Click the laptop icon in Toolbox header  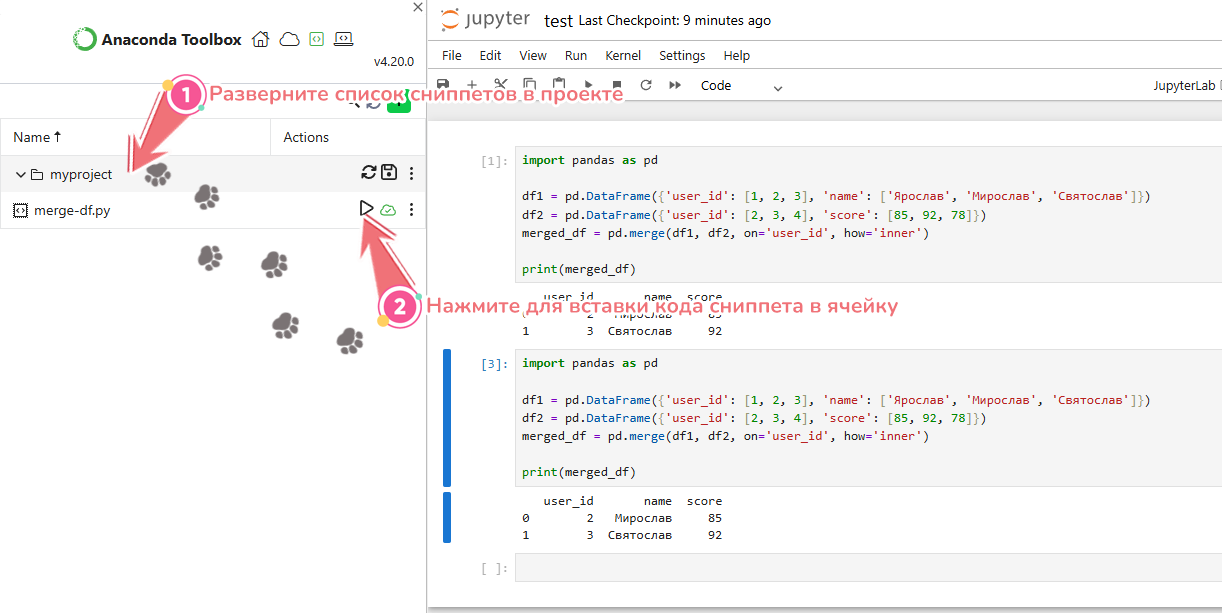tap(343, 40)
